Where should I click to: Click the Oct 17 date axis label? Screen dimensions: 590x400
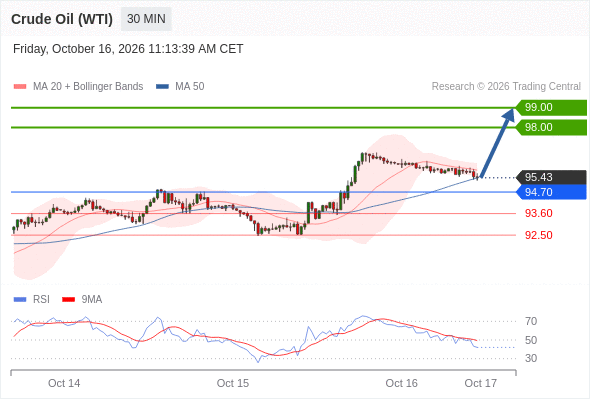(x=481, y=383)
